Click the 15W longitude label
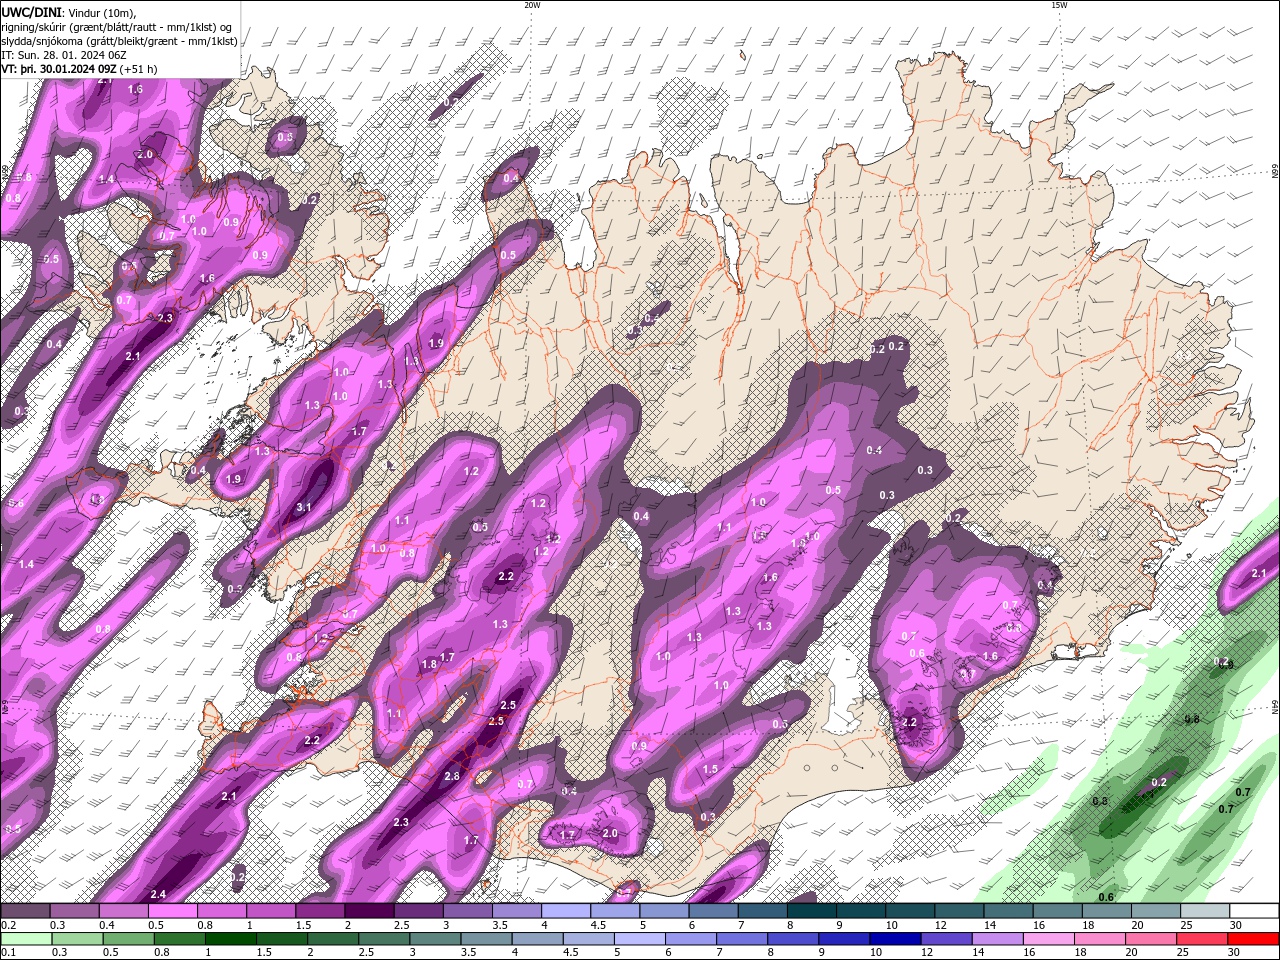 1059,5
